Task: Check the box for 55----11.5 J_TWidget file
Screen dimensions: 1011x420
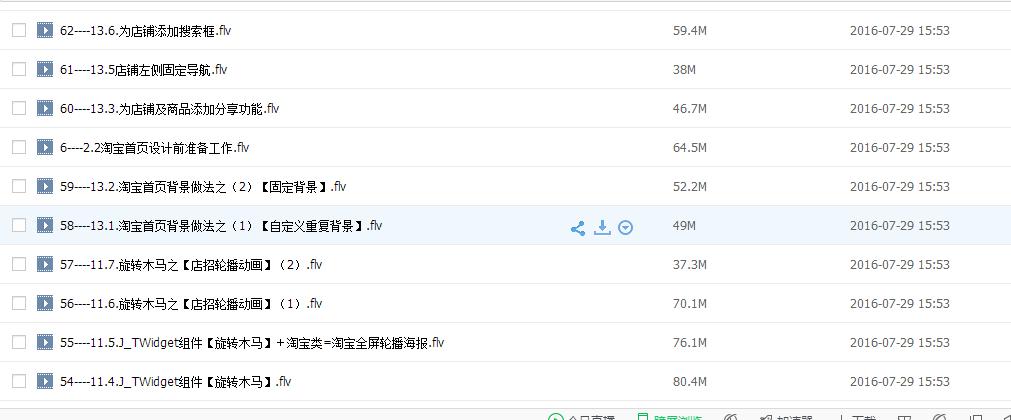Action: point(19,342)
